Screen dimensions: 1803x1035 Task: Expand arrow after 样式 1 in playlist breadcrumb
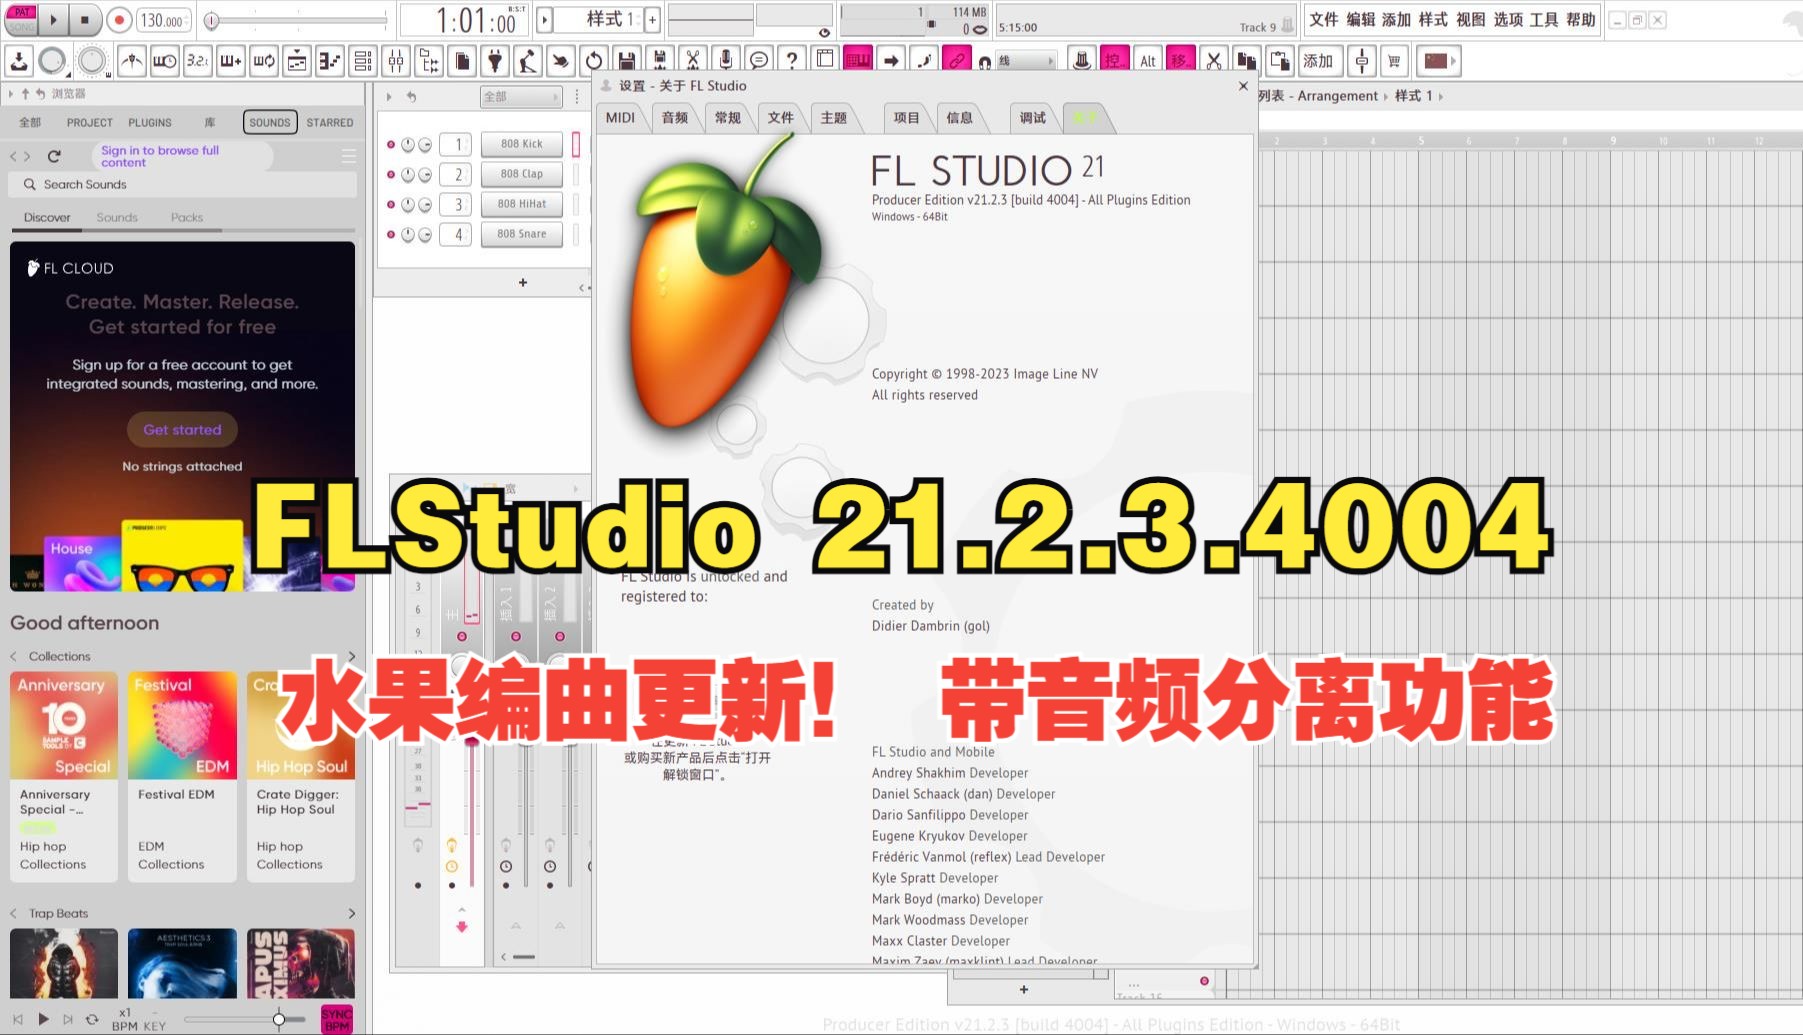[1441, 96]
